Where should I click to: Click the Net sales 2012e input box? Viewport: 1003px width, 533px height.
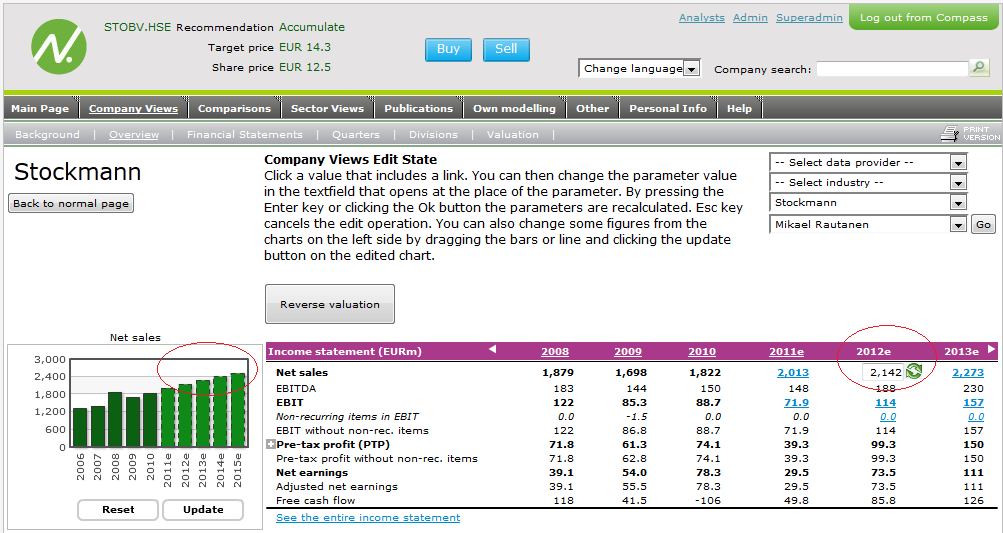click(x=883, y=372)
